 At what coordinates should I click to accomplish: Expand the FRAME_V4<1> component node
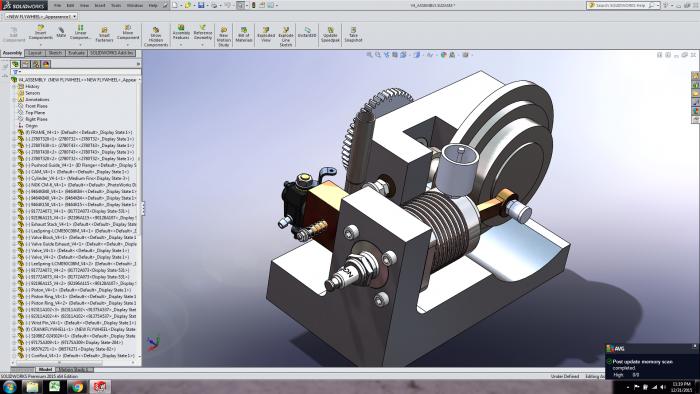click(14, 133)
